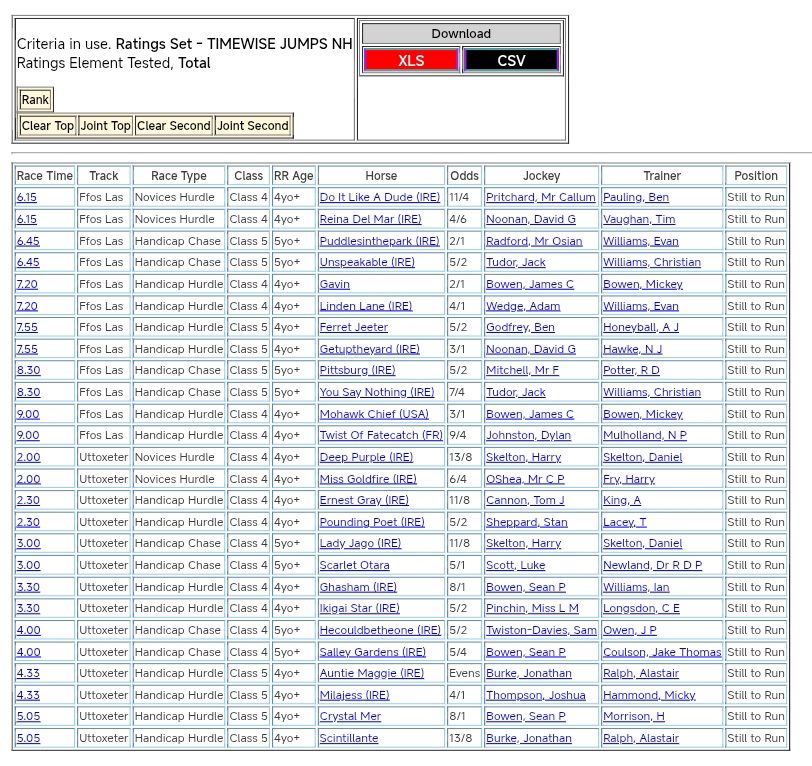This screenshot has height=766, width=812.
Task: Click horse Scintillante link
Action: pos(348,739)
